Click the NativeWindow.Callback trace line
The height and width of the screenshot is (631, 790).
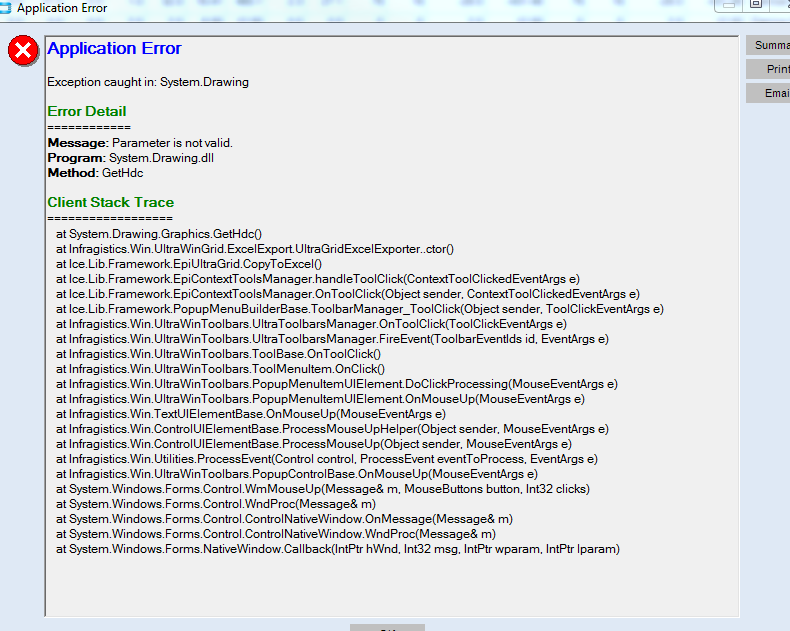(x=338, y=549)
